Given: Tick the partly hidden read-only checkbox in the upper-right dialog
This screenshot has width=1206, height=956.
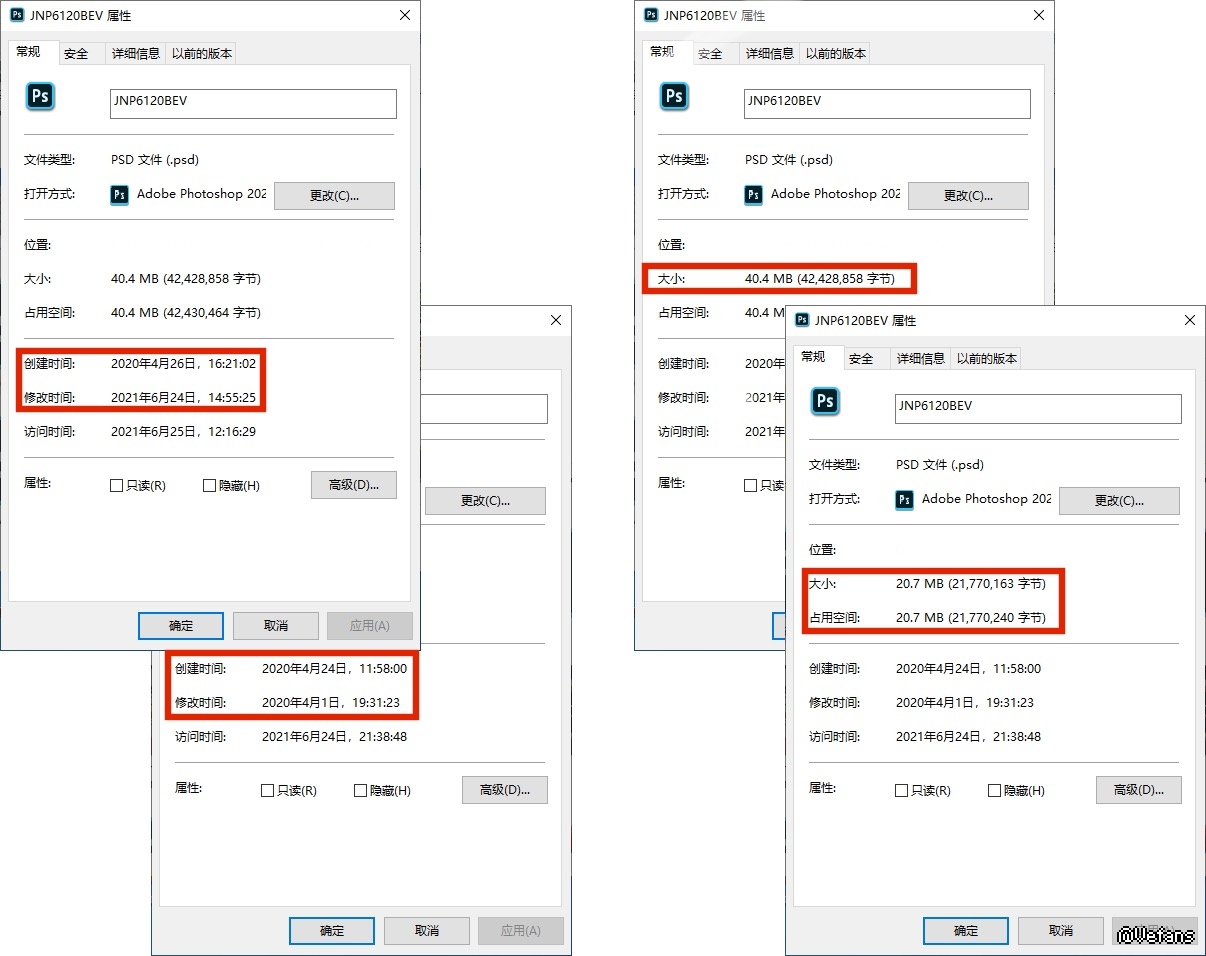Looking at the screenshot, I should pos(751,486).
